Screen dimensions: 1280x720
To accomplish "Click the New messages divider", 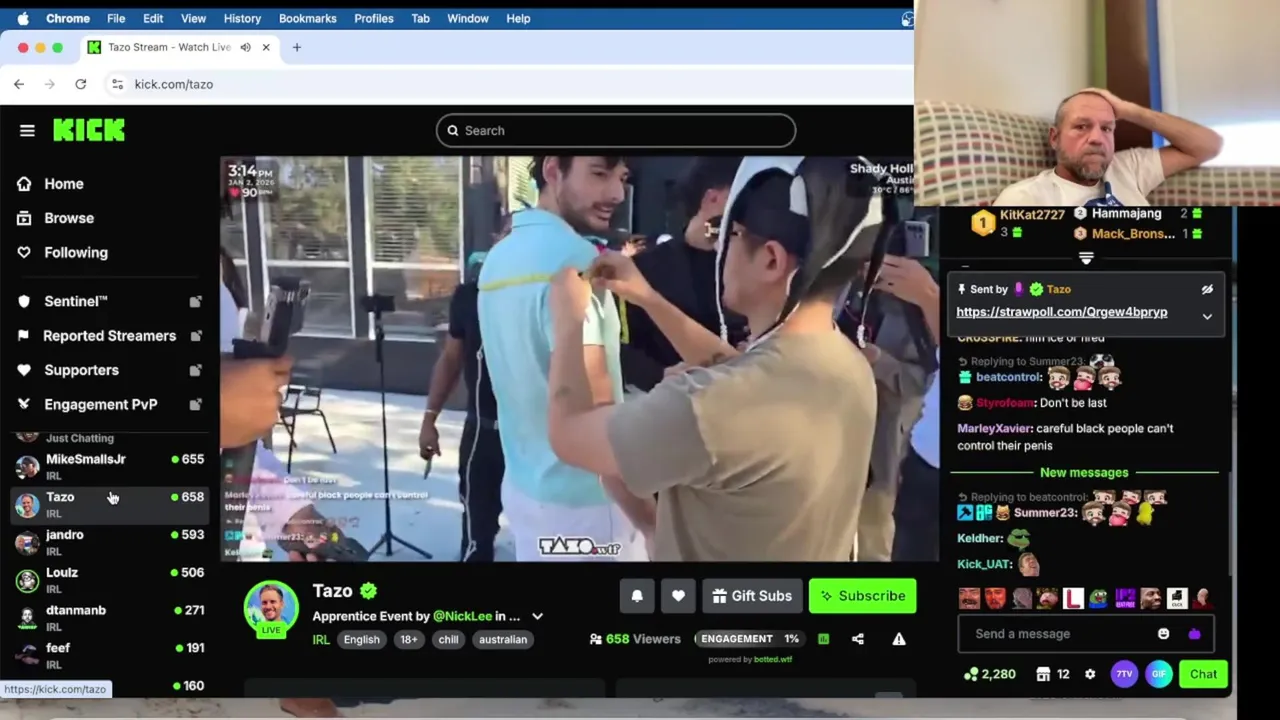I will [x=1084, y=473].
